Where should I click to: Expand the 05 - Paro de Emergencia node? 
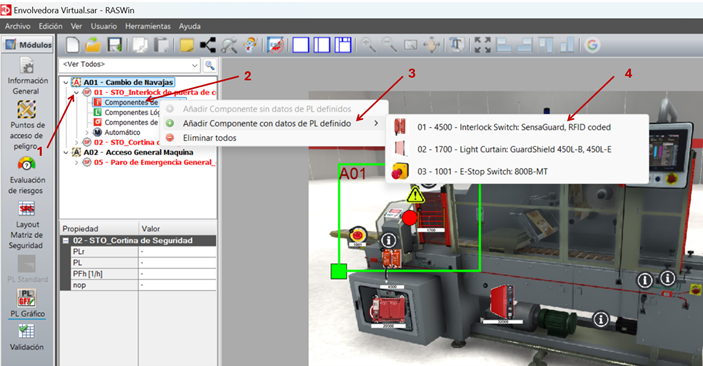click(76, 163)
